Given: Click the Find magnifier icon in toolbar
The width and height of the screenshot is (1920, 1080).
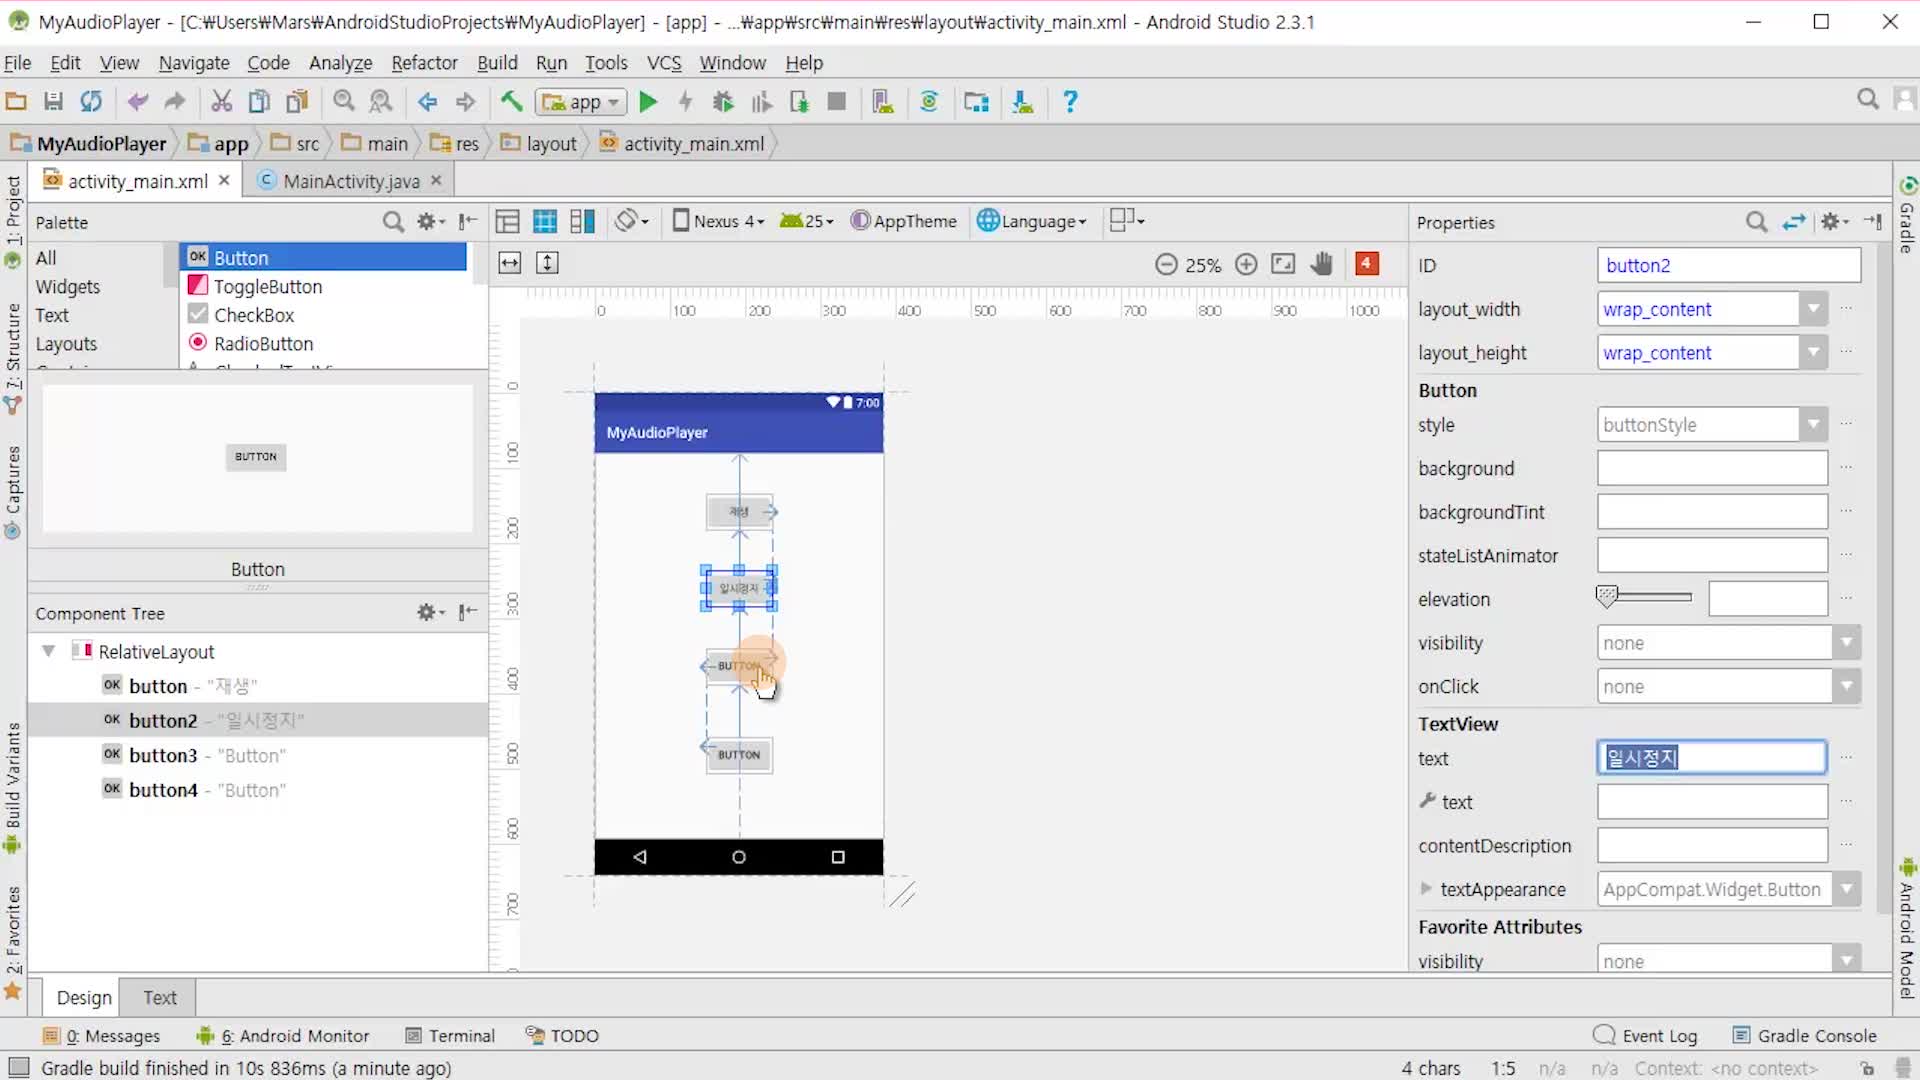Looking at the screenshot, I should point(344,102).
